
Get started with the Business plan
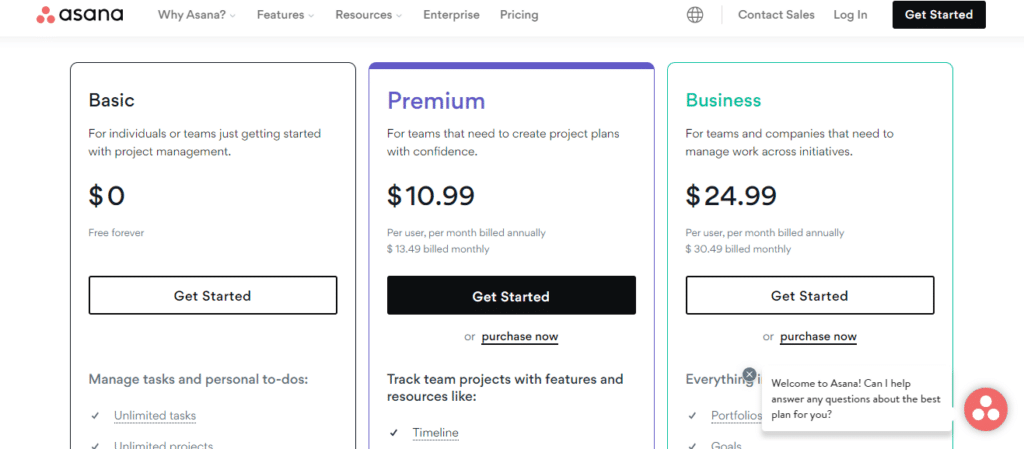810,296
